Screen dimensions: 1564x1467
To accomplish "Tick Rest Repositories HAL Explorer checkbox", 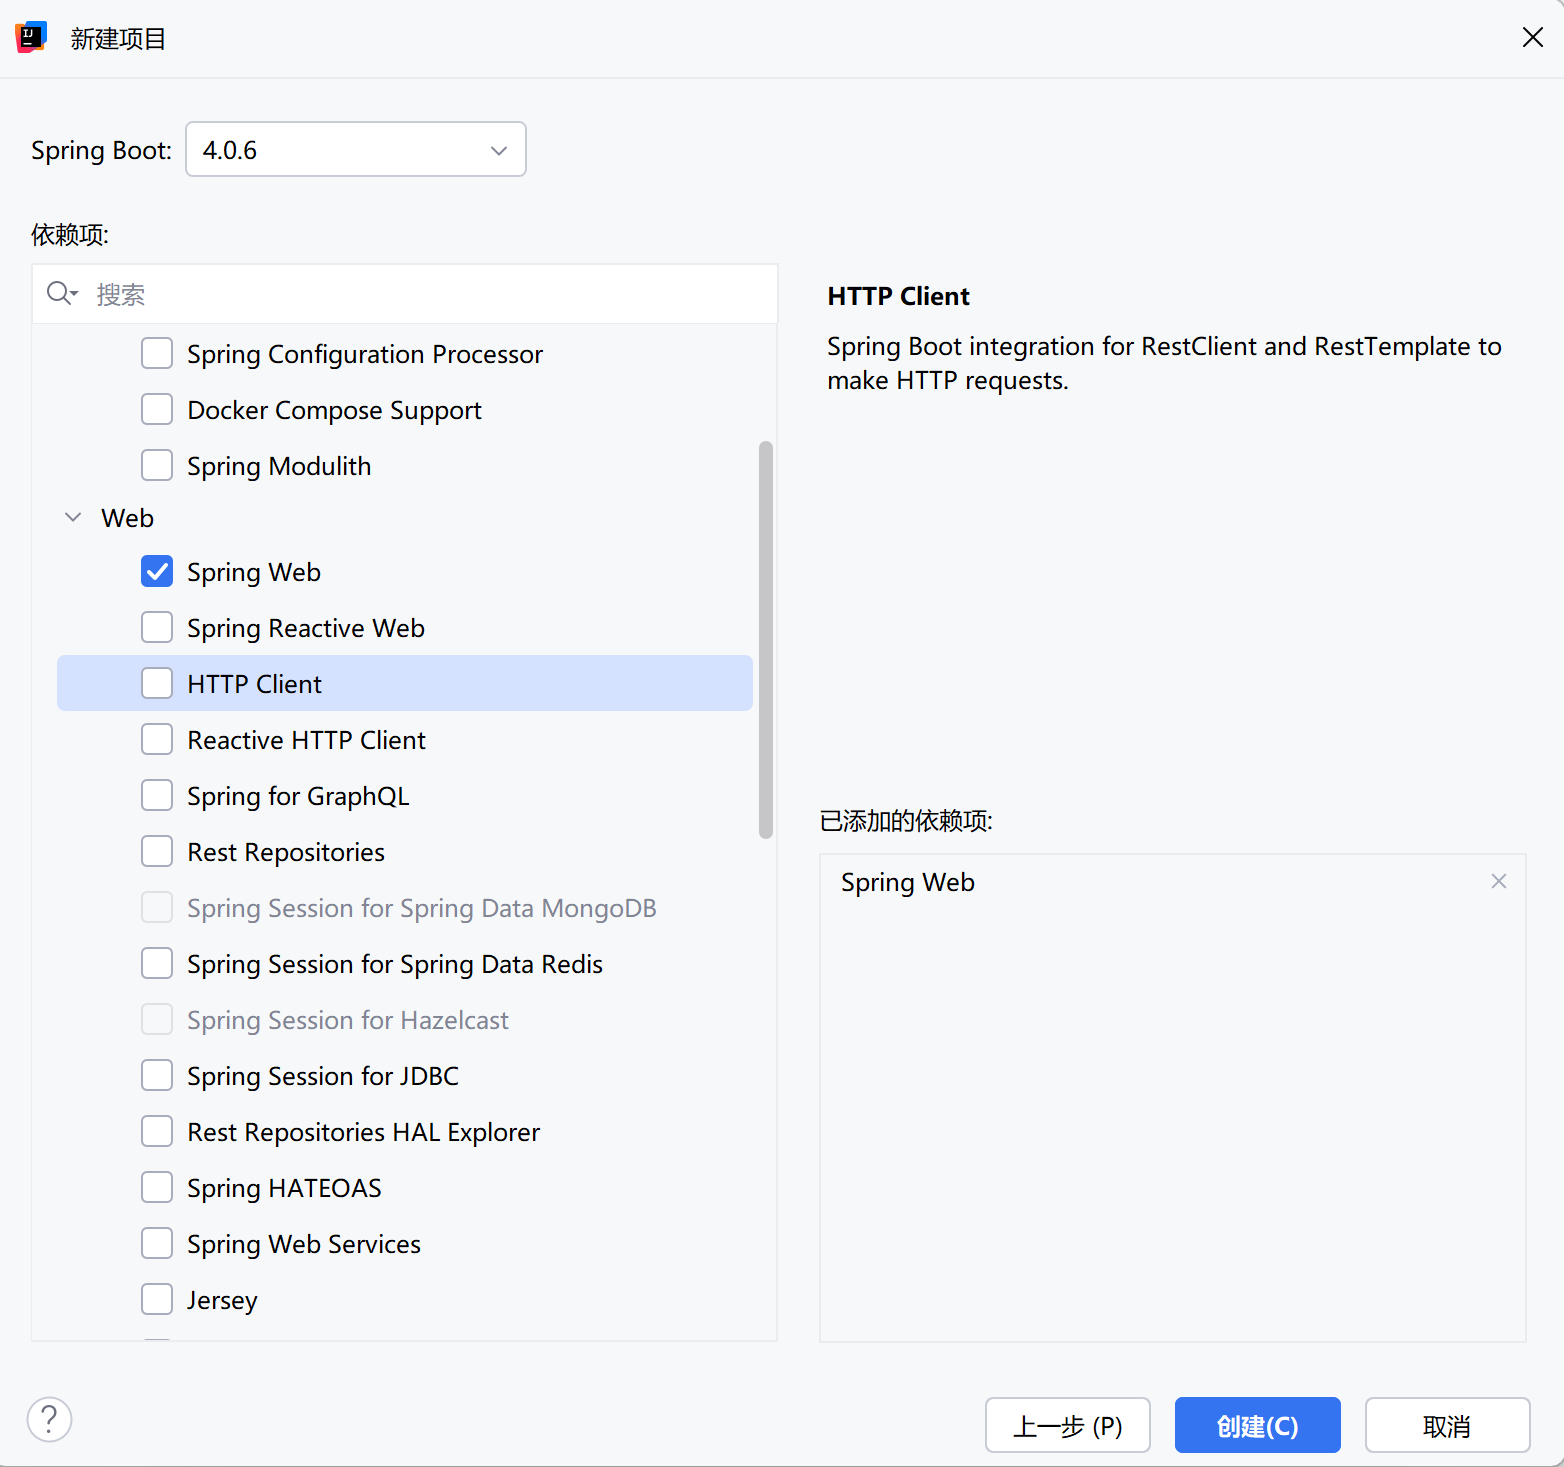I will (x=157, y=1131).
